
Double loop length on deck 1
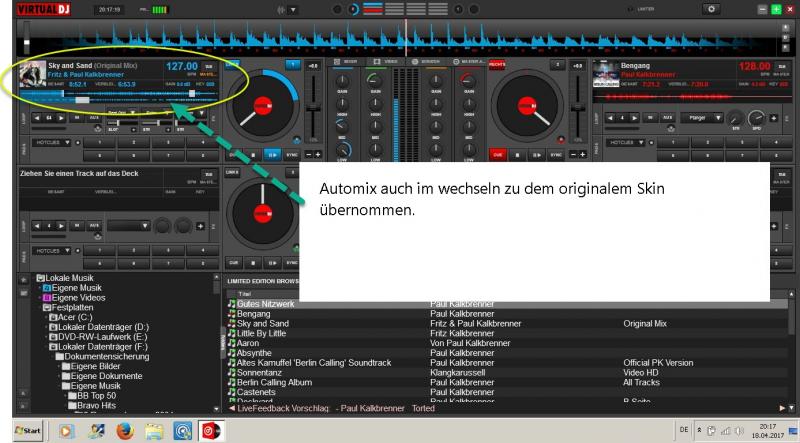pos(61,118)
